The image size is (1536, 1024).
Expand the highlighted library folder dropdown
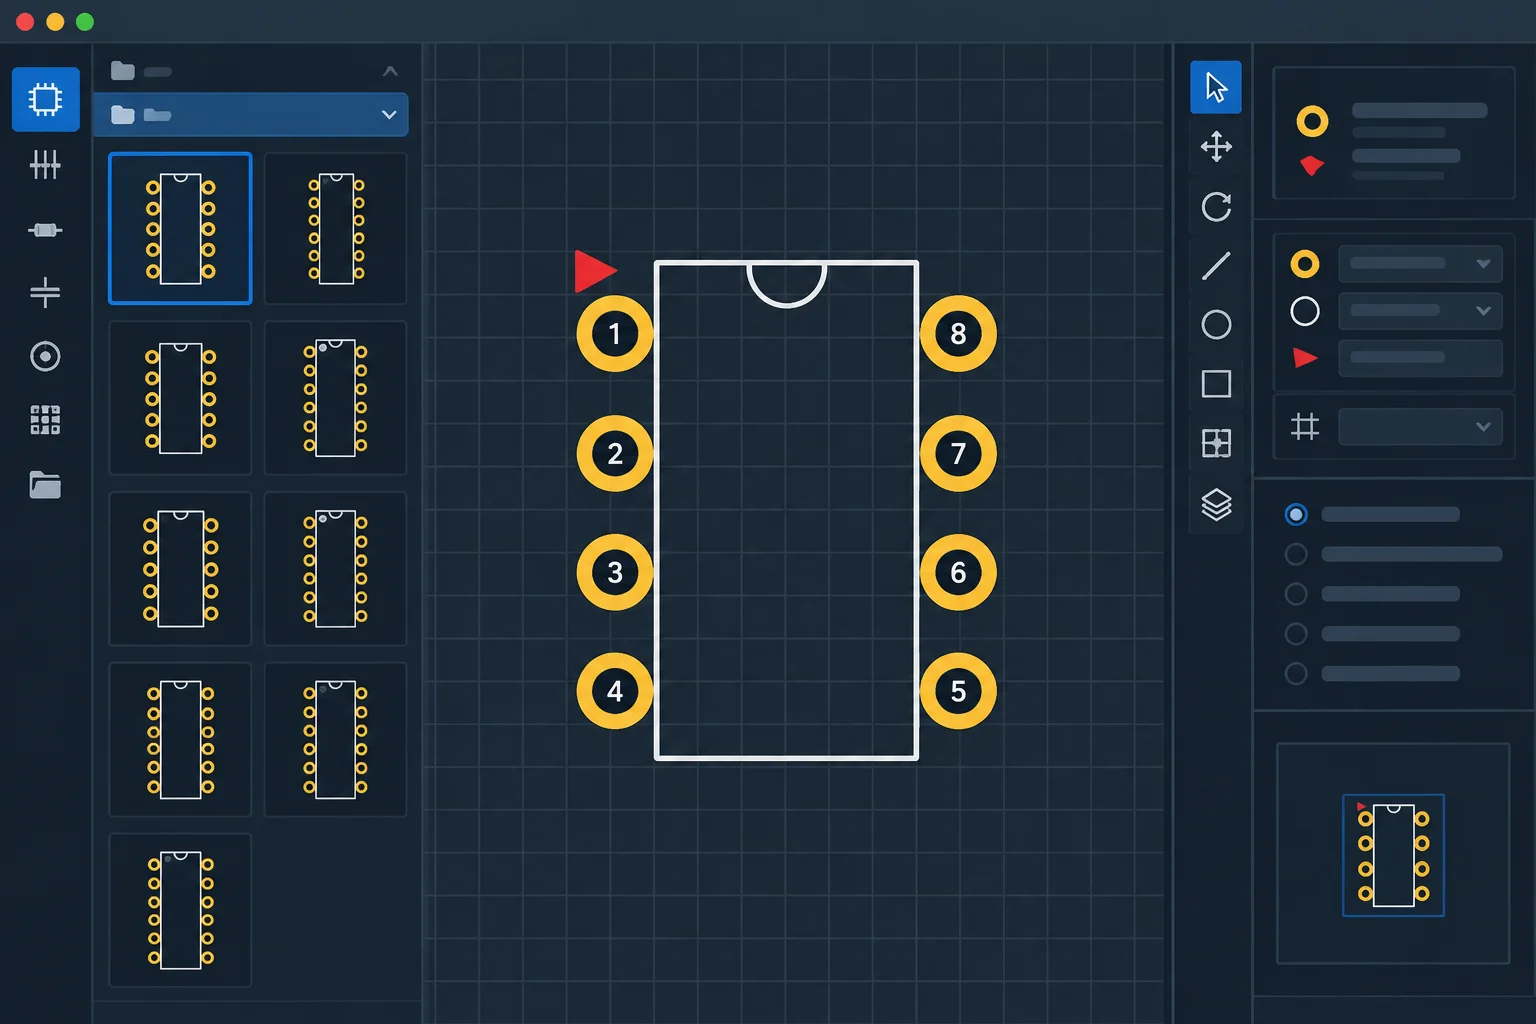point(389,115)
